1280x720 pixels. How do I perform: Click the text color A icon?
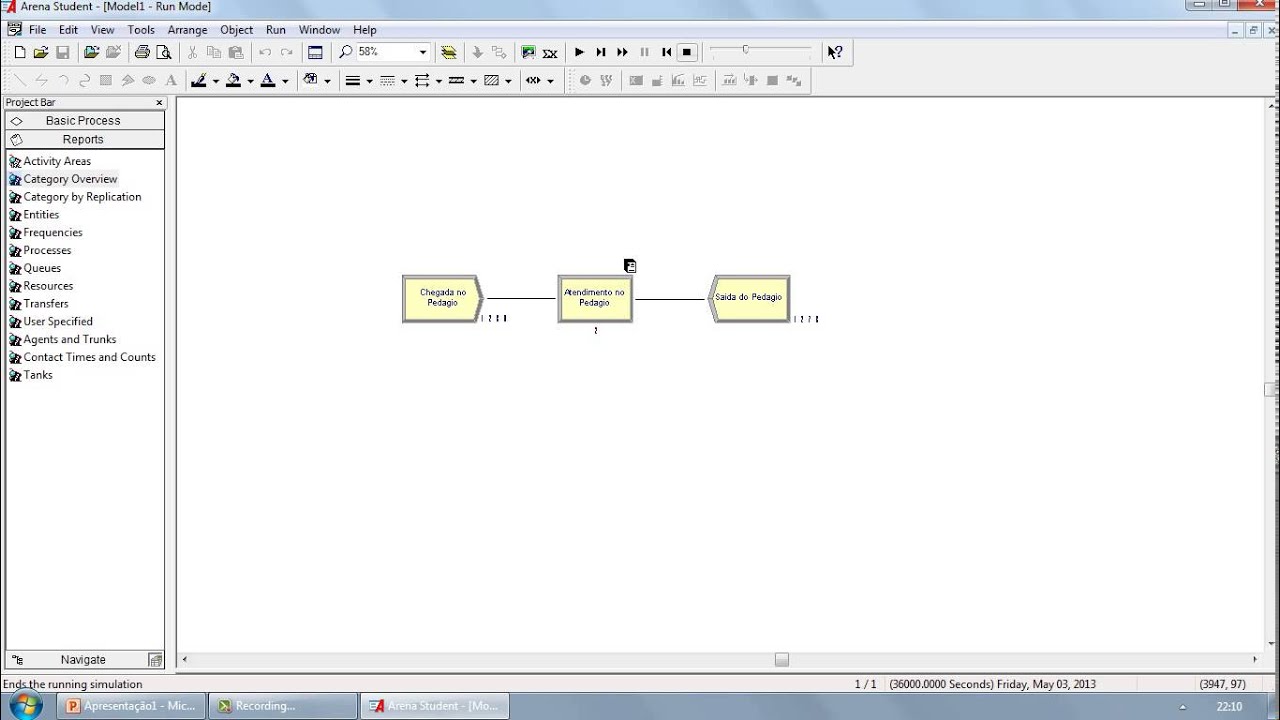[x=268, y=81]
